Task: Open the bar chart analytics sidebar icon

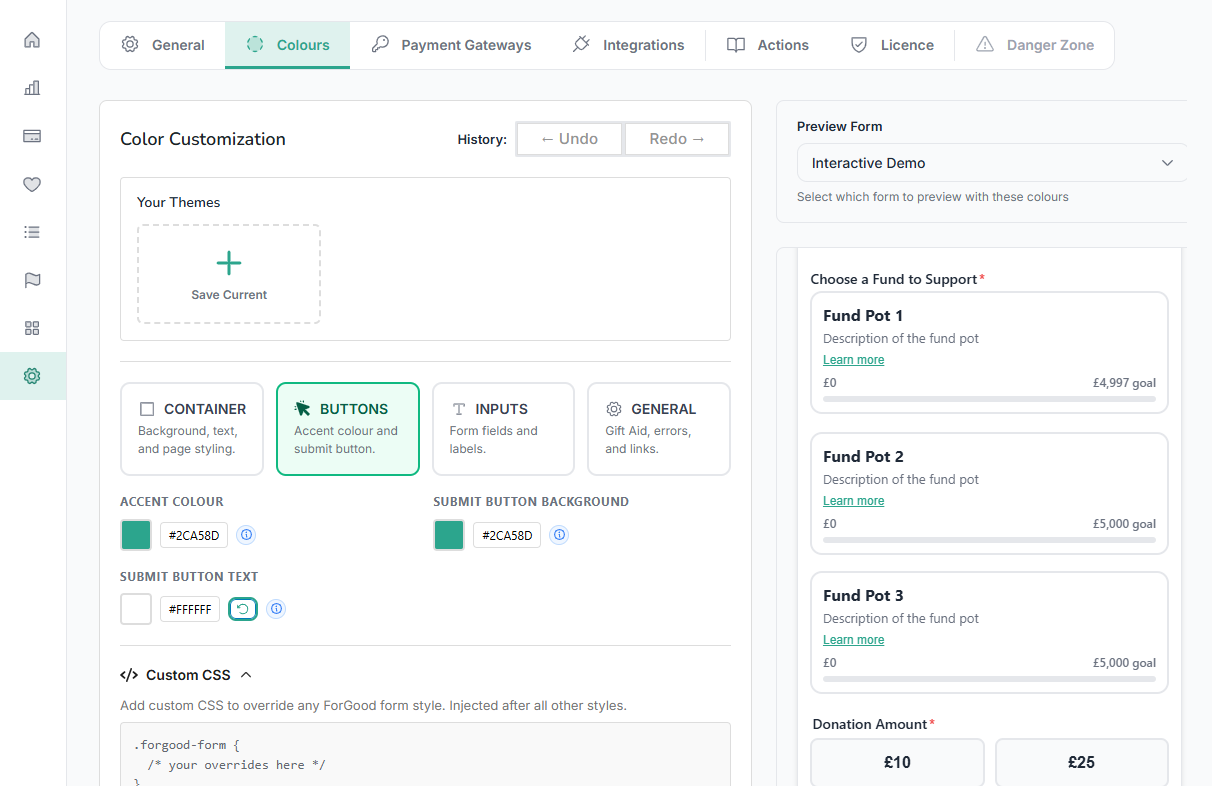Action: point(32,88)
